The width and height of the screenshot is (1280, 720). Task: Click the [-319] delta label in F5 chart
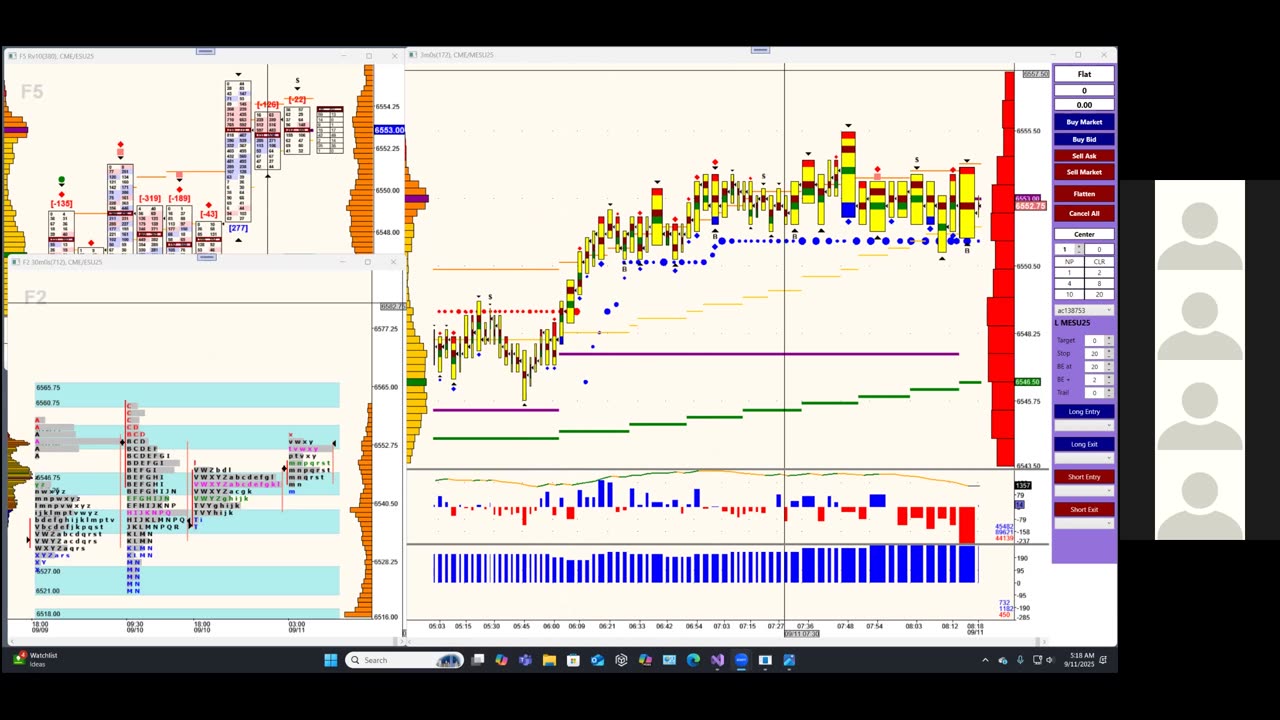pos(149,198)
